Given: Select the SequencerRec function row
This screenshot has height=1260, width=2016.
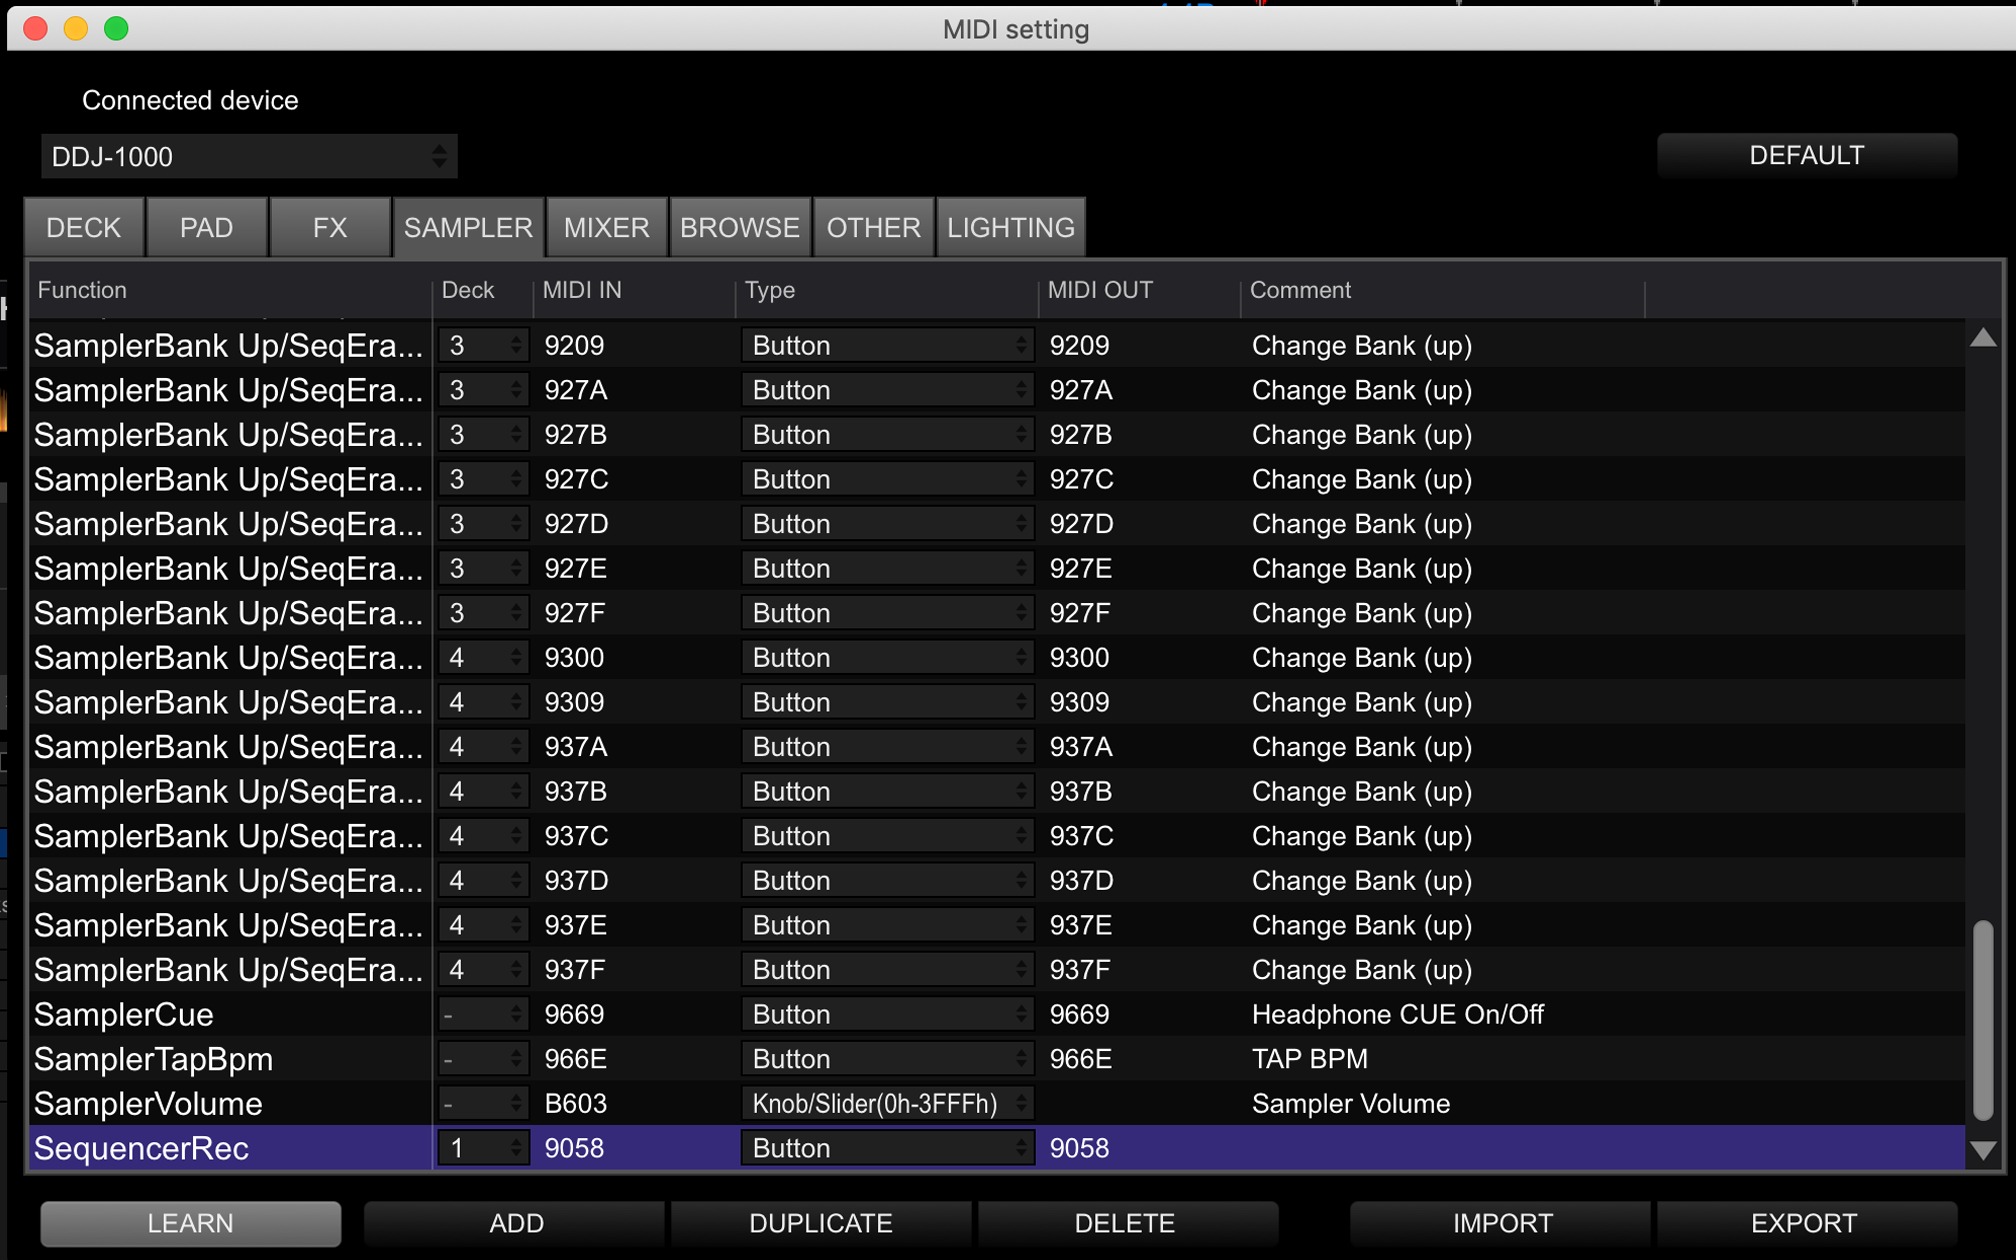Looking at the screenshot, I should (x=997, y=1148).
